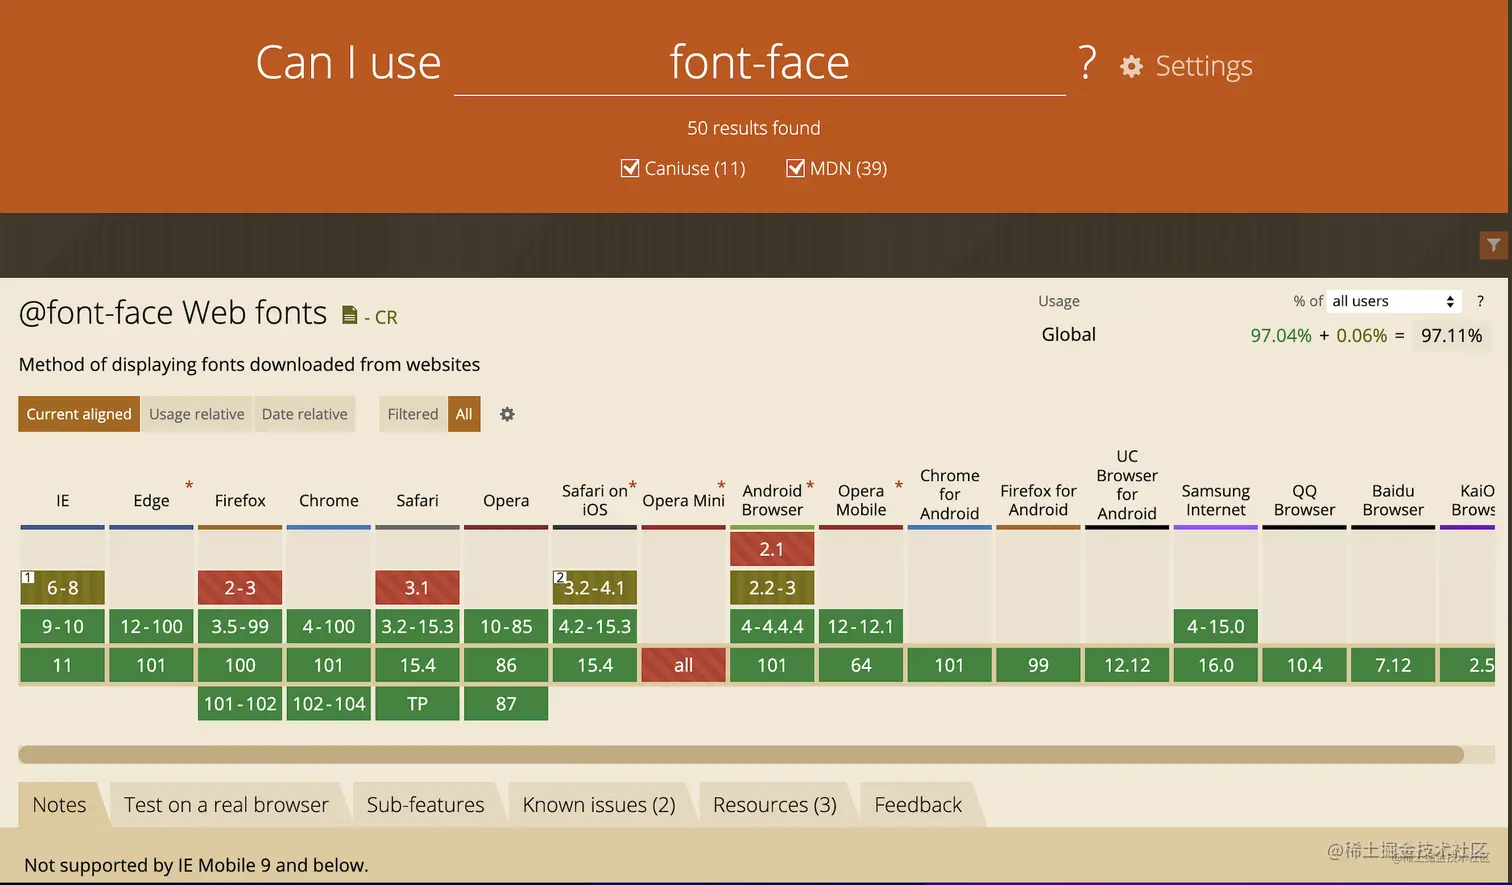Open the Resources (3) tab
Viewport: 1512px width, 885px height.
tap(775, 805)
